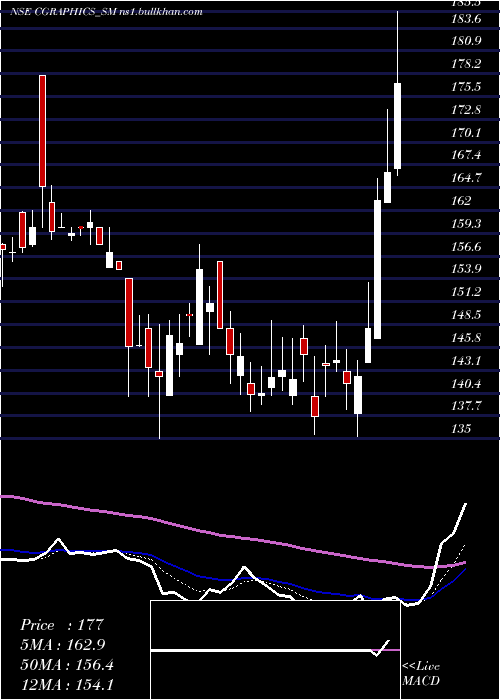Screen dimensions: 500x700
Task: Click the MACD label
Action: pyautogui.click(x=421, y=681)
